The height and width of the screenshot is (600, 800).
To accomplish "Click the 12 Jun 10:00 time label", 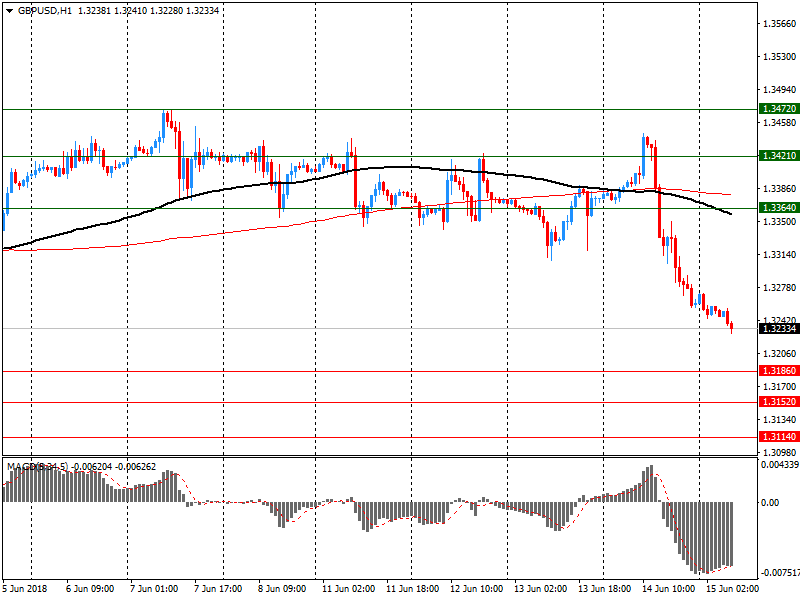I will click(x=477, y=589).
